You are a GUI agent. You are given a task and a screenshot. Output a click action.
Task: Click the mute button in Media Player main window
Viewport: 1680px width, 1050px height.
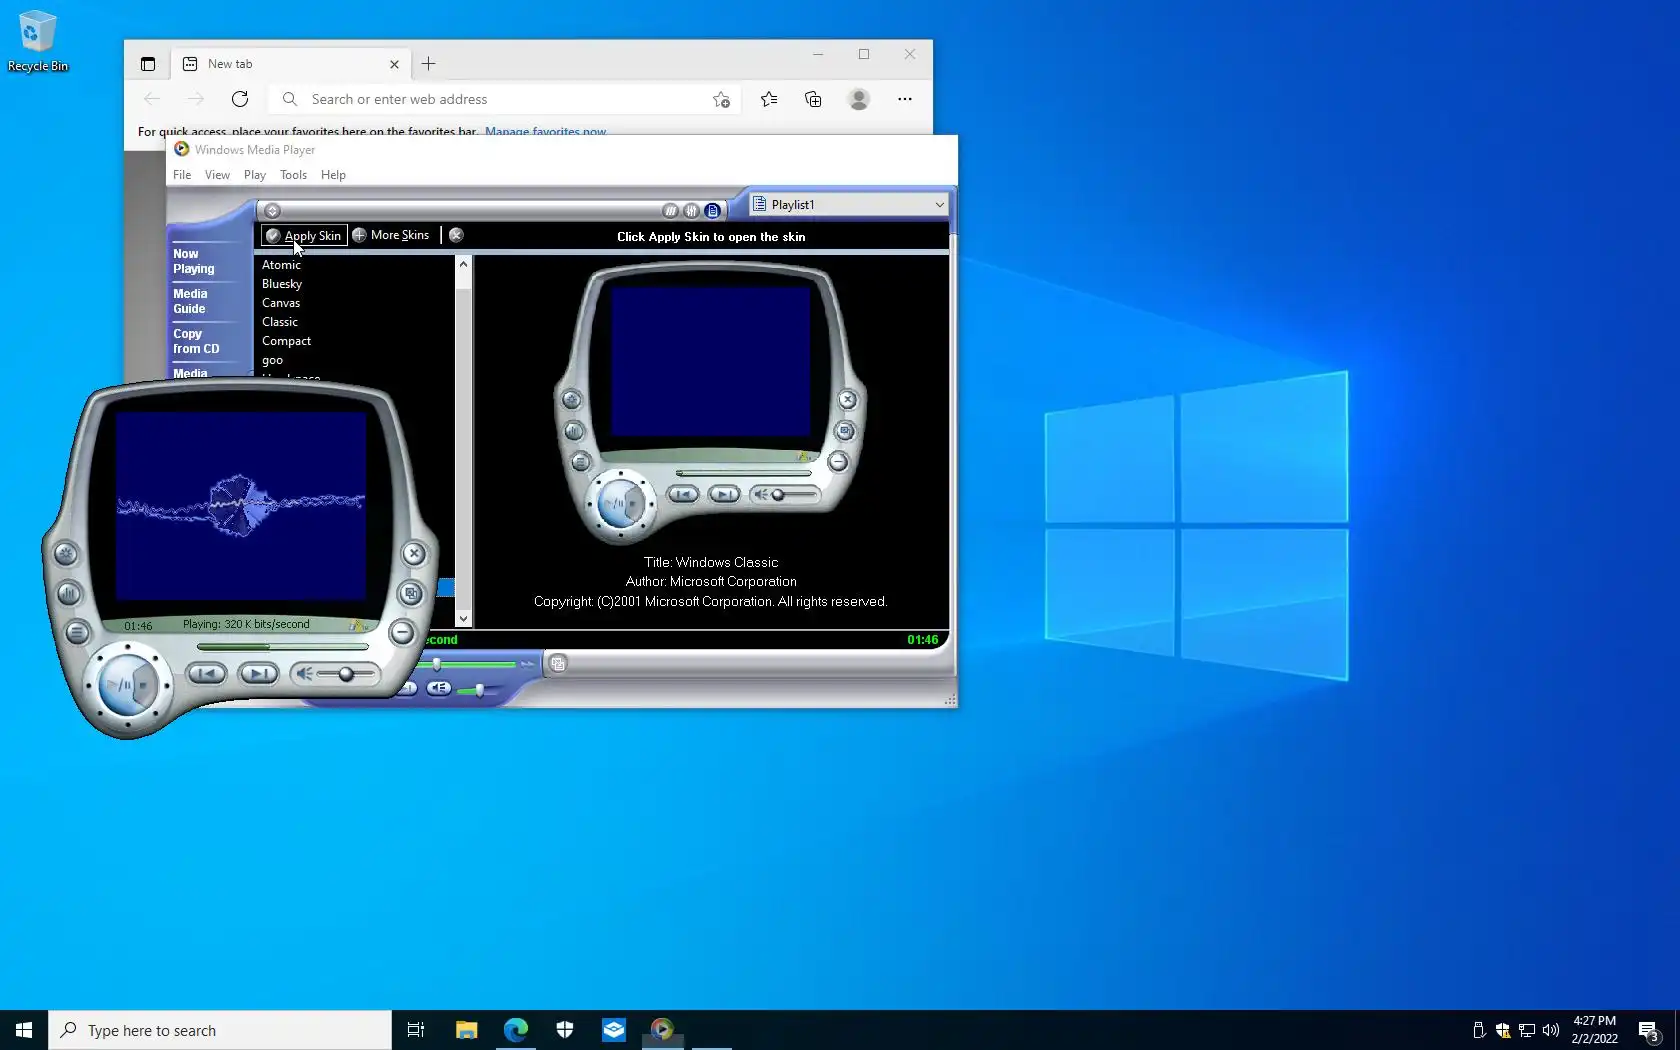coord(439,688)
